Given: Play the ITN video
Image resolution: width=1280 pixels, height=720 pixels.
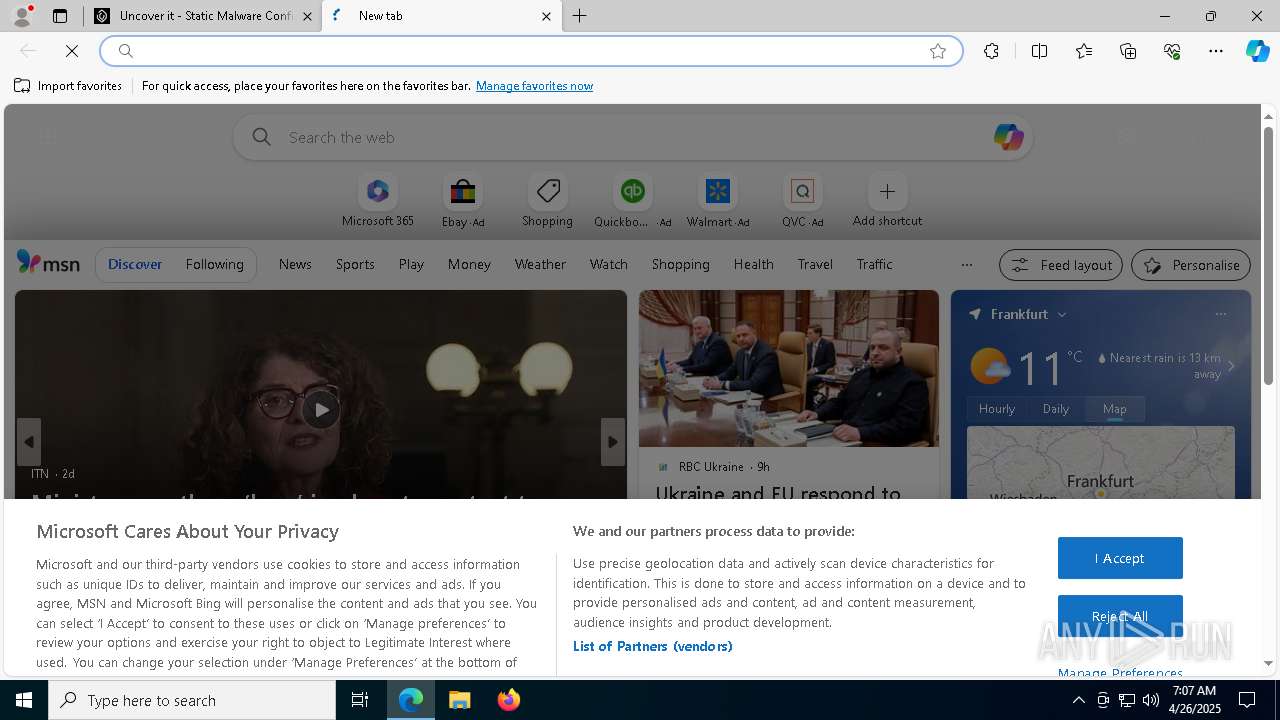Looking at the screenshot, I should 320,409.
